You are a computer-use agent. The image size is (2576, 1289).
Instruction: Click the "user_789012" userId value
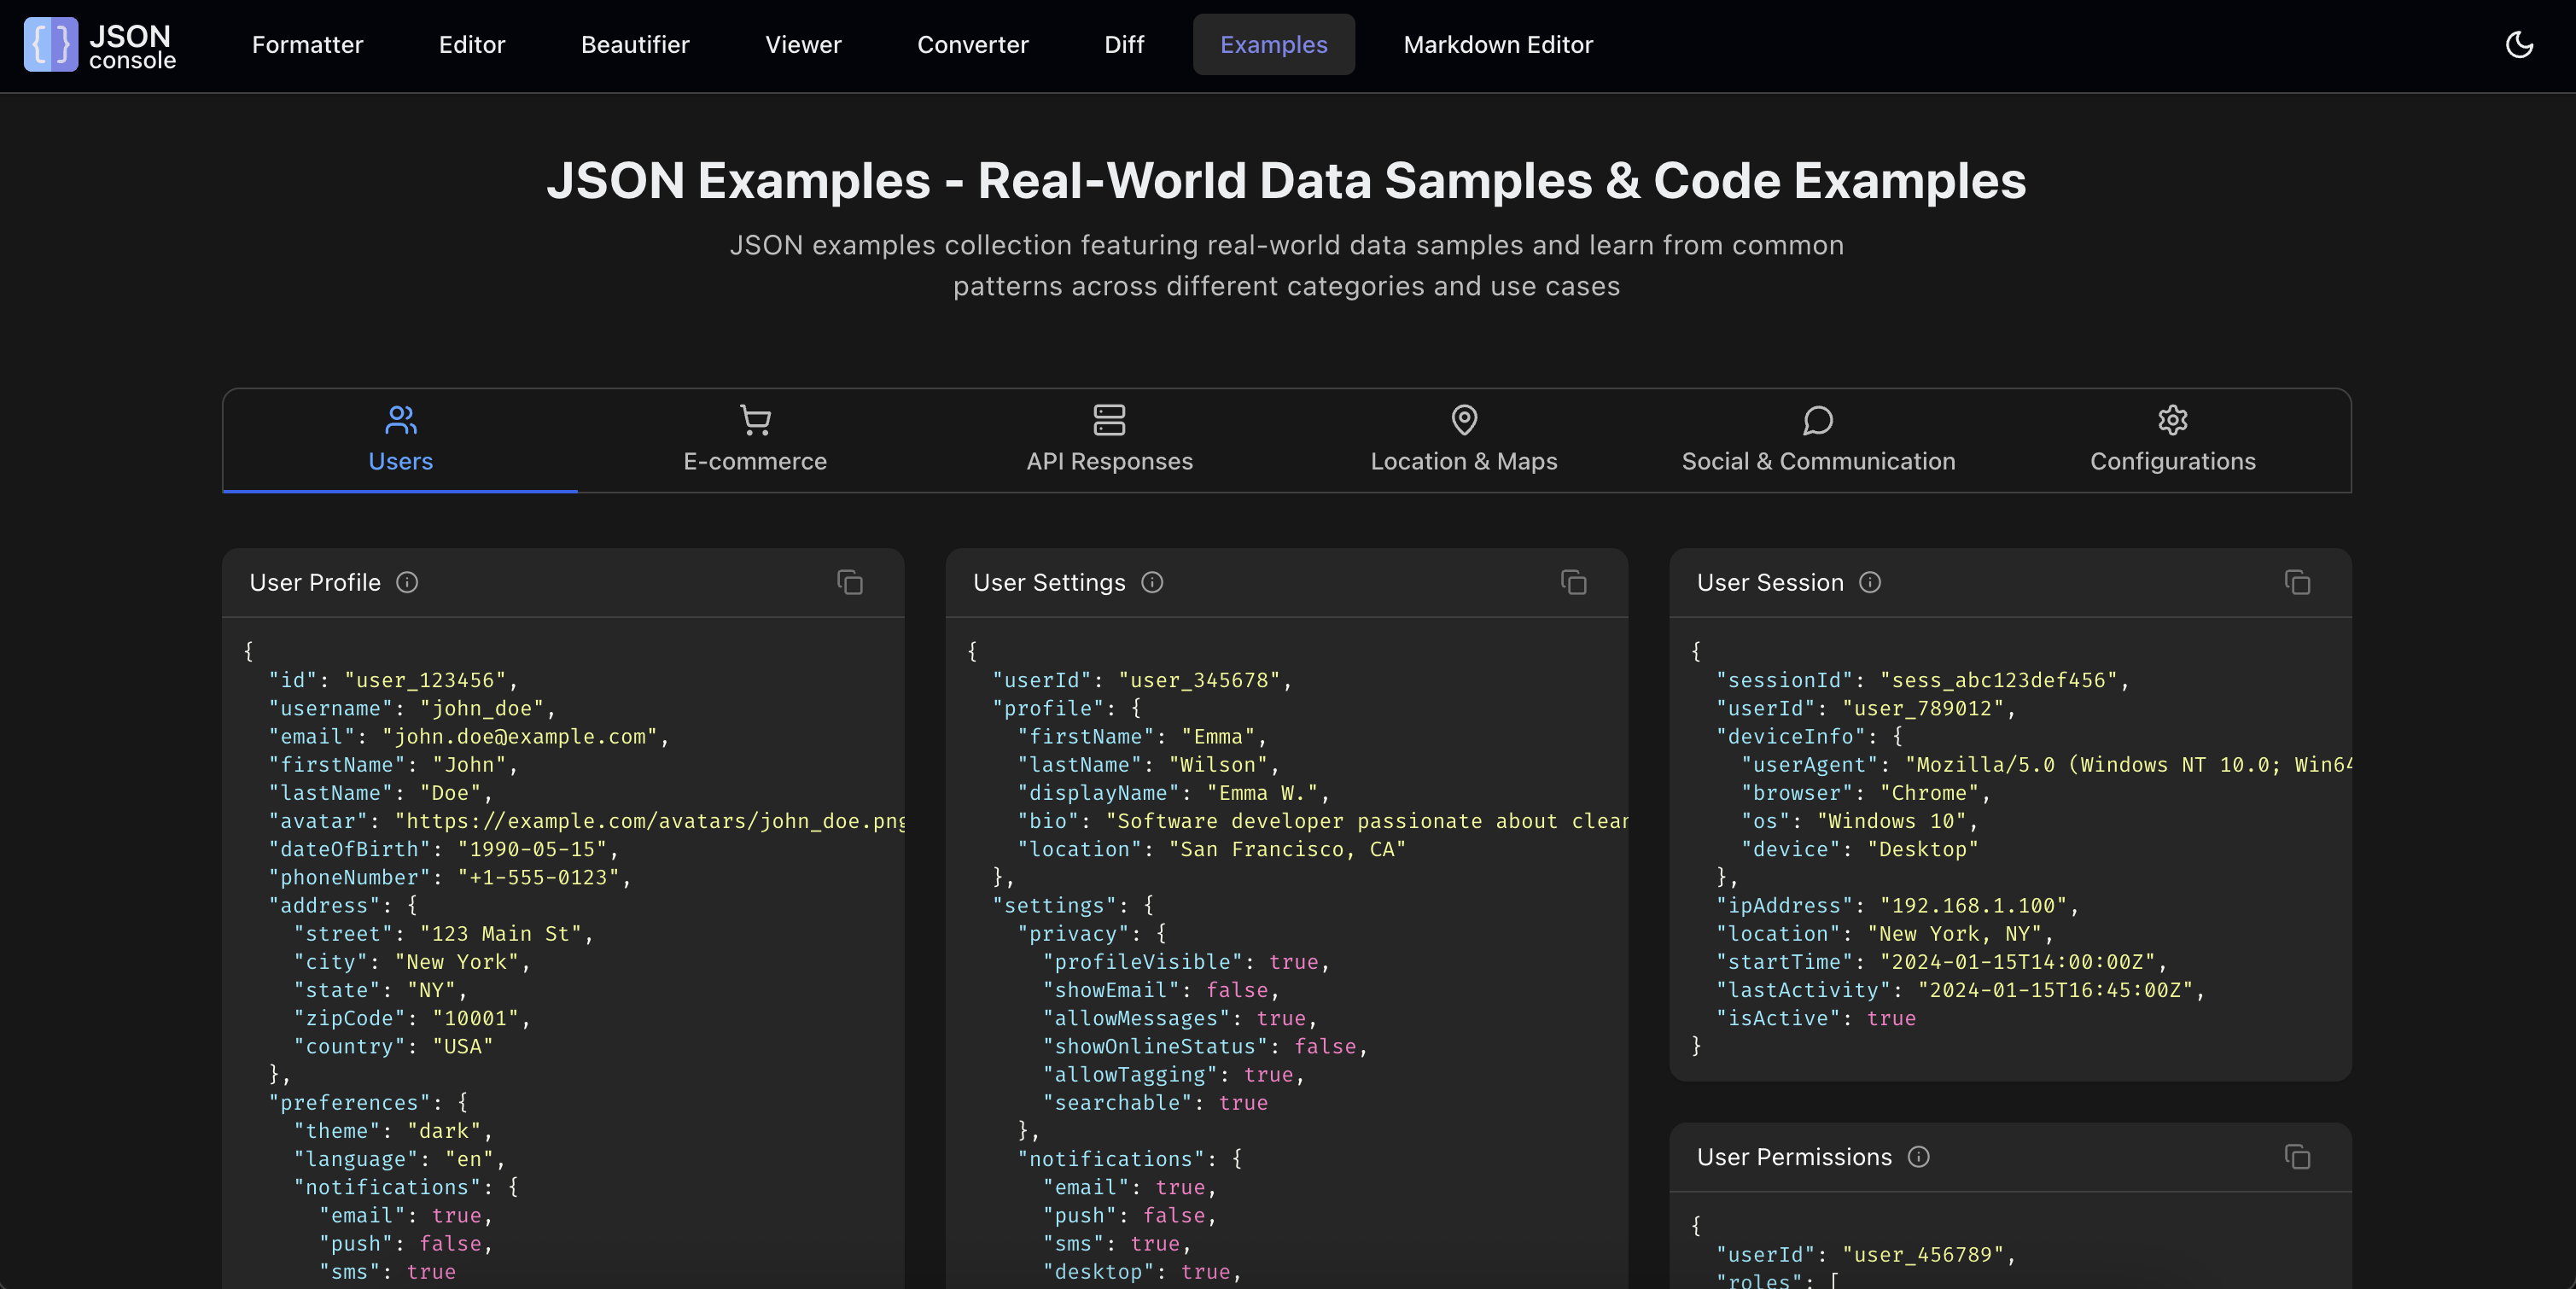(1922, 708)
